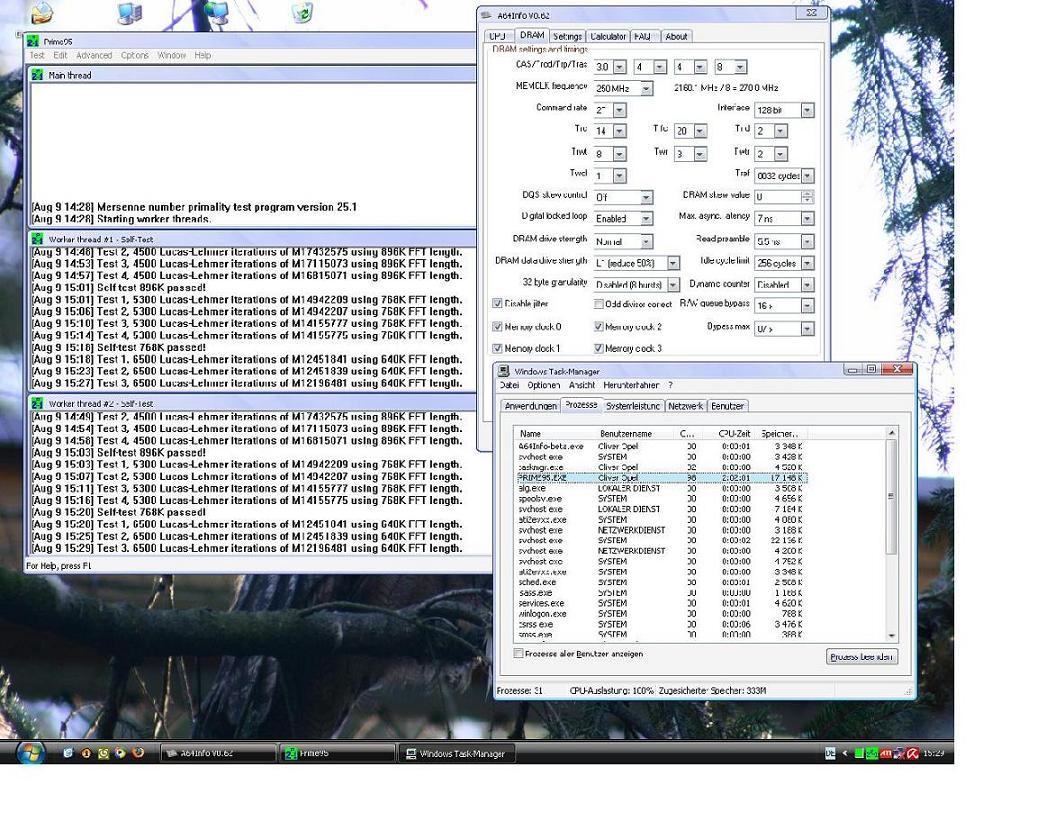Open the My Computer desktop icon
The image size is (1037, 830).
(129, 12)
